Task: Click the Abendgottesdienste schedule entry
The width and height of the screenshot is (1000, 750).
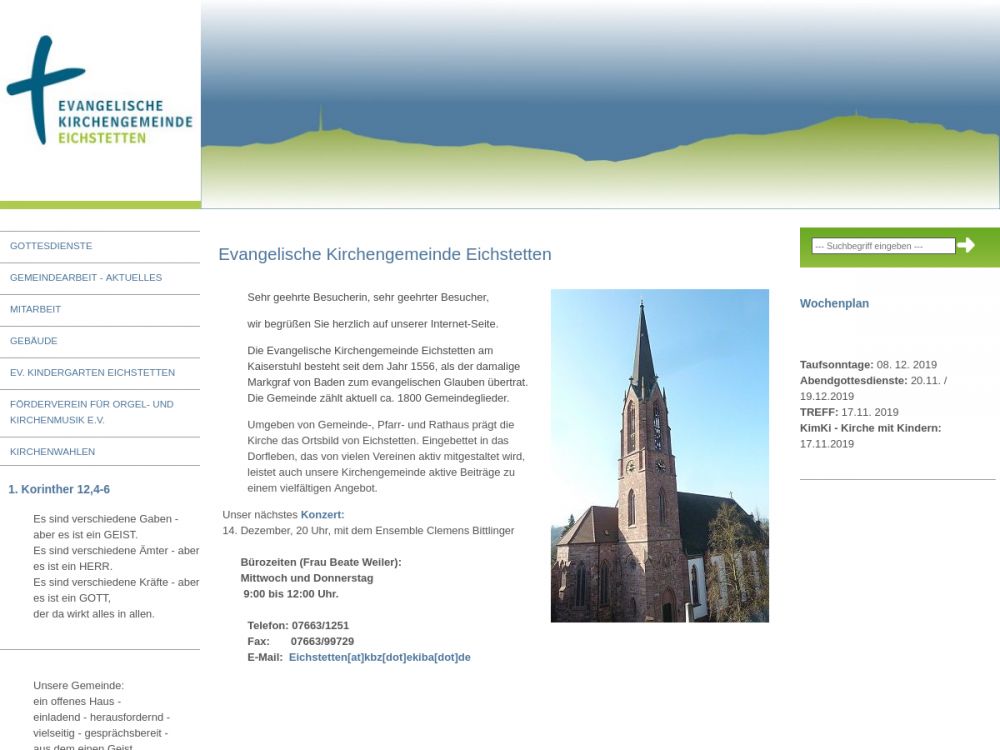Action: 872,381
